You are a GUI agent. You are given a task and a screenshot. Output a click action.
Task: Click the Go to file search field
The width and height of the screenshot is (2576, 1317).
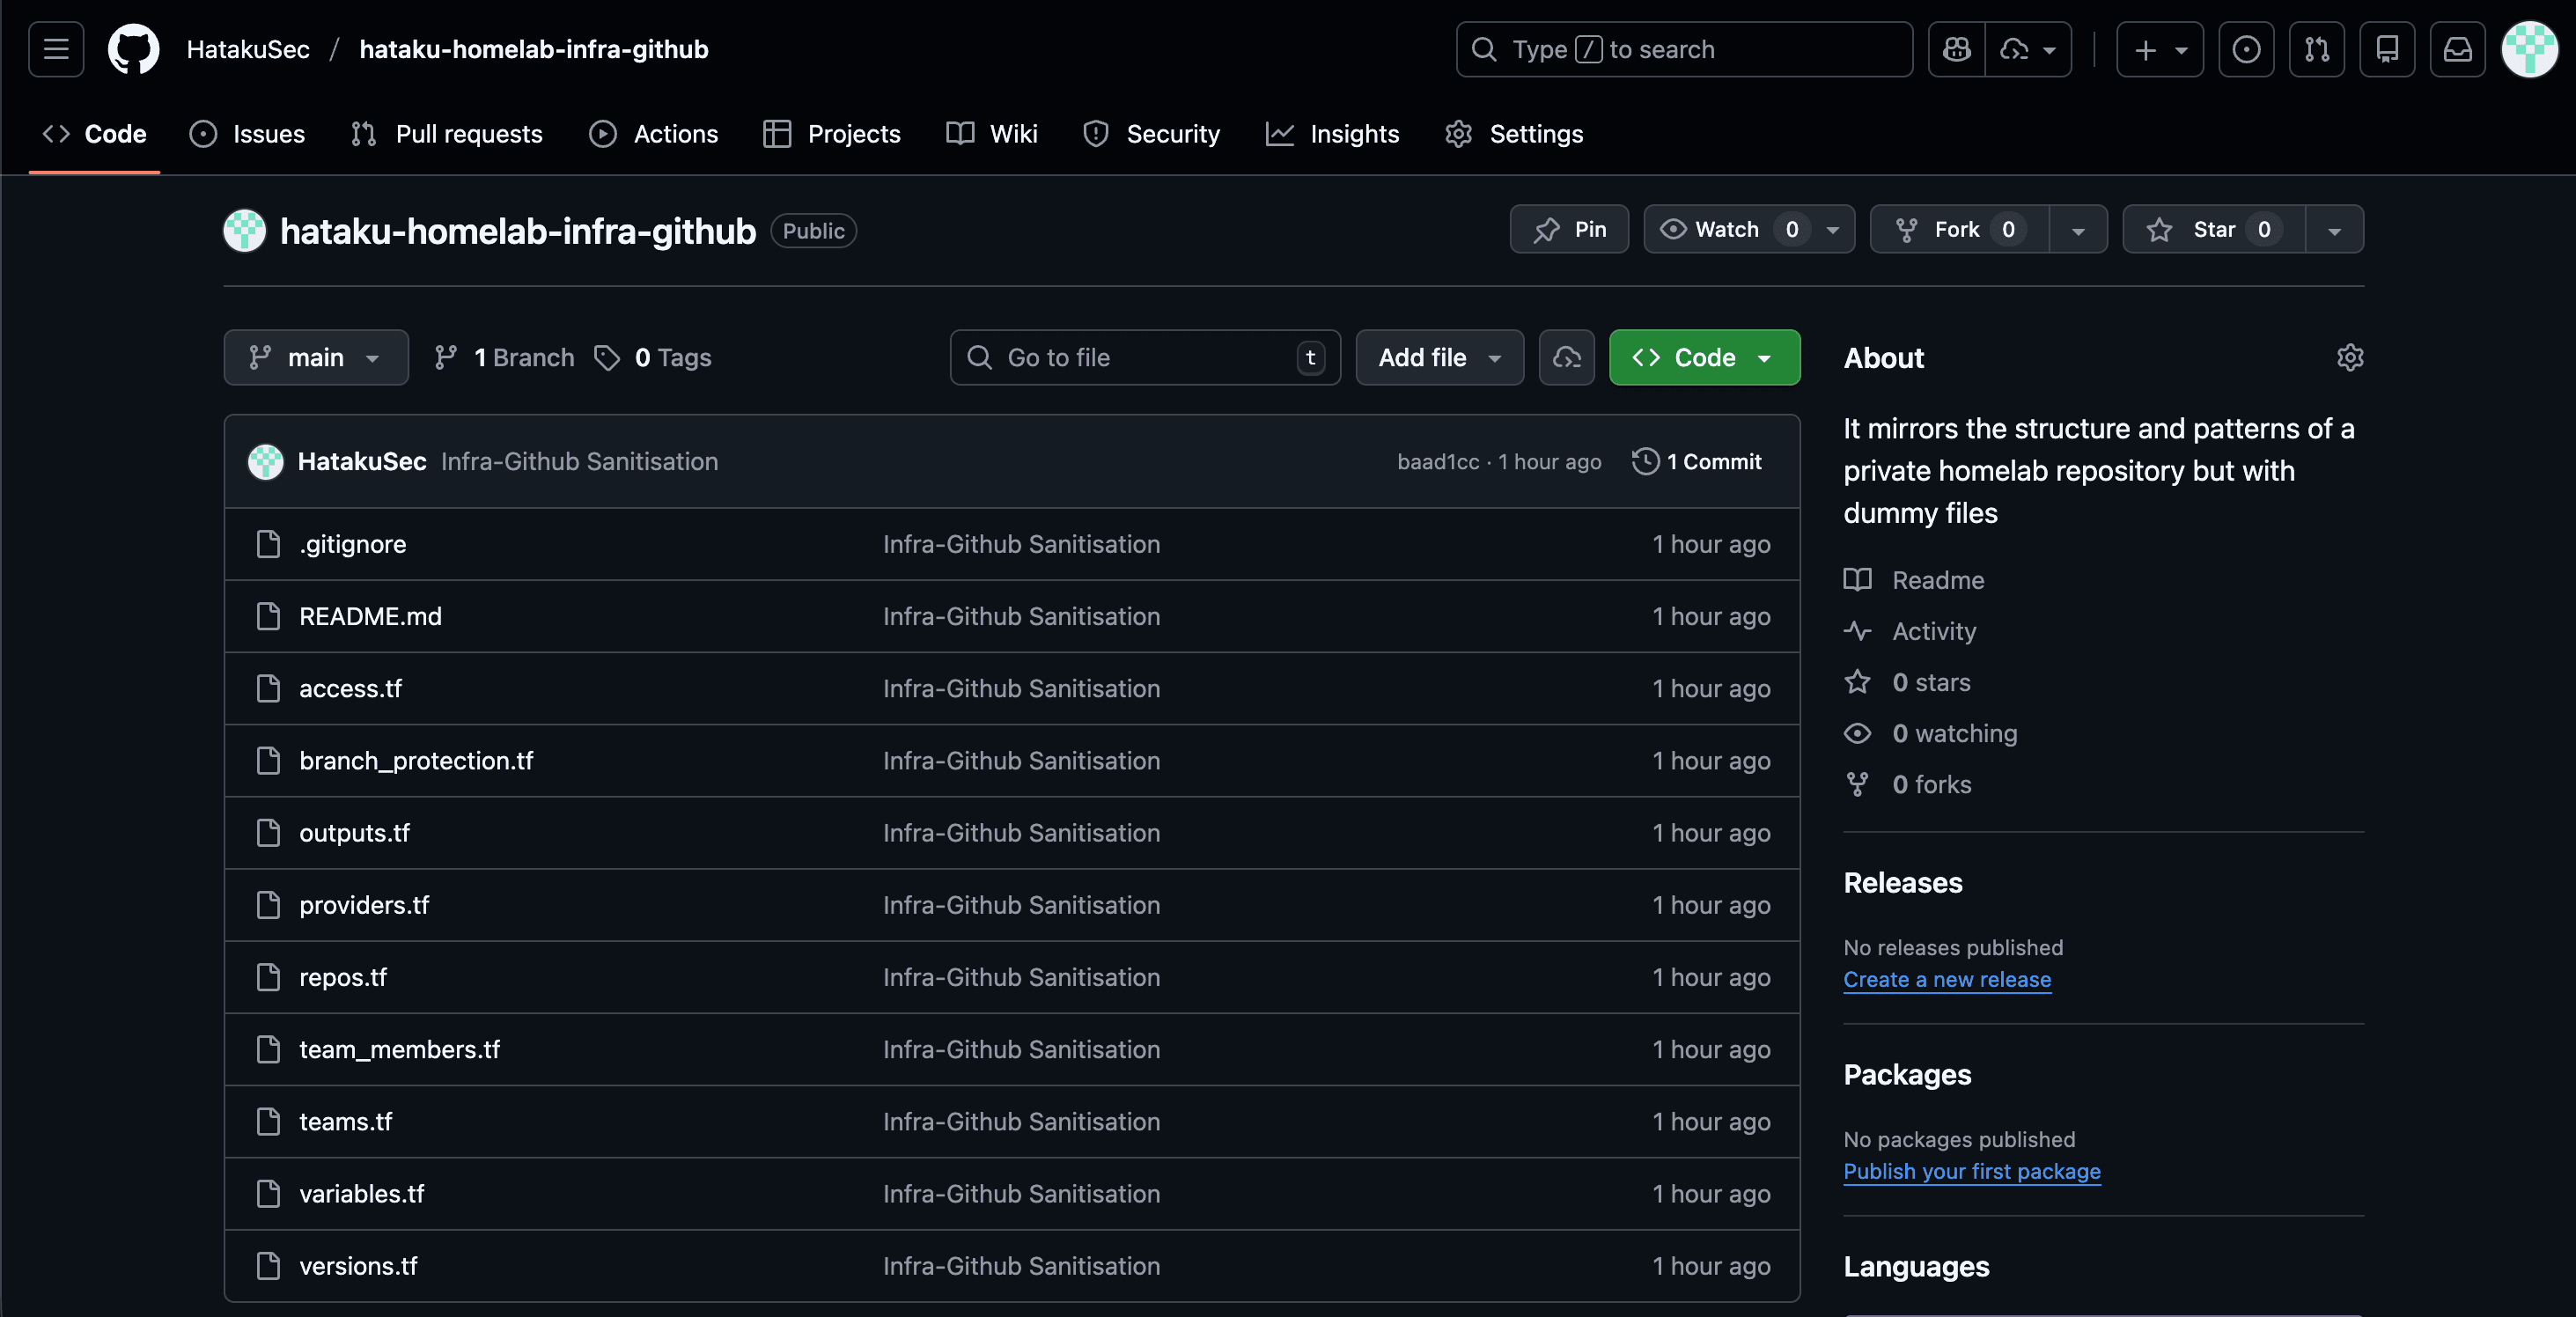coord(1144,357)
